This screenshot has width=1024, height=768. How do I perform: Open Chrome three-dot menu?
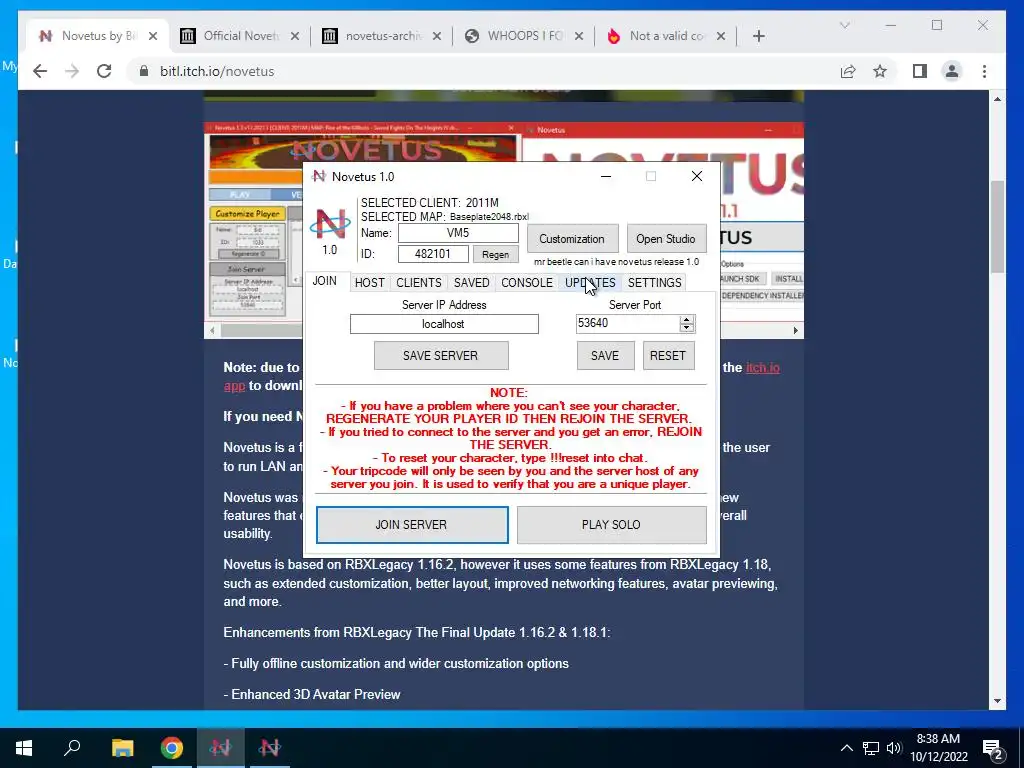(984, 71)
